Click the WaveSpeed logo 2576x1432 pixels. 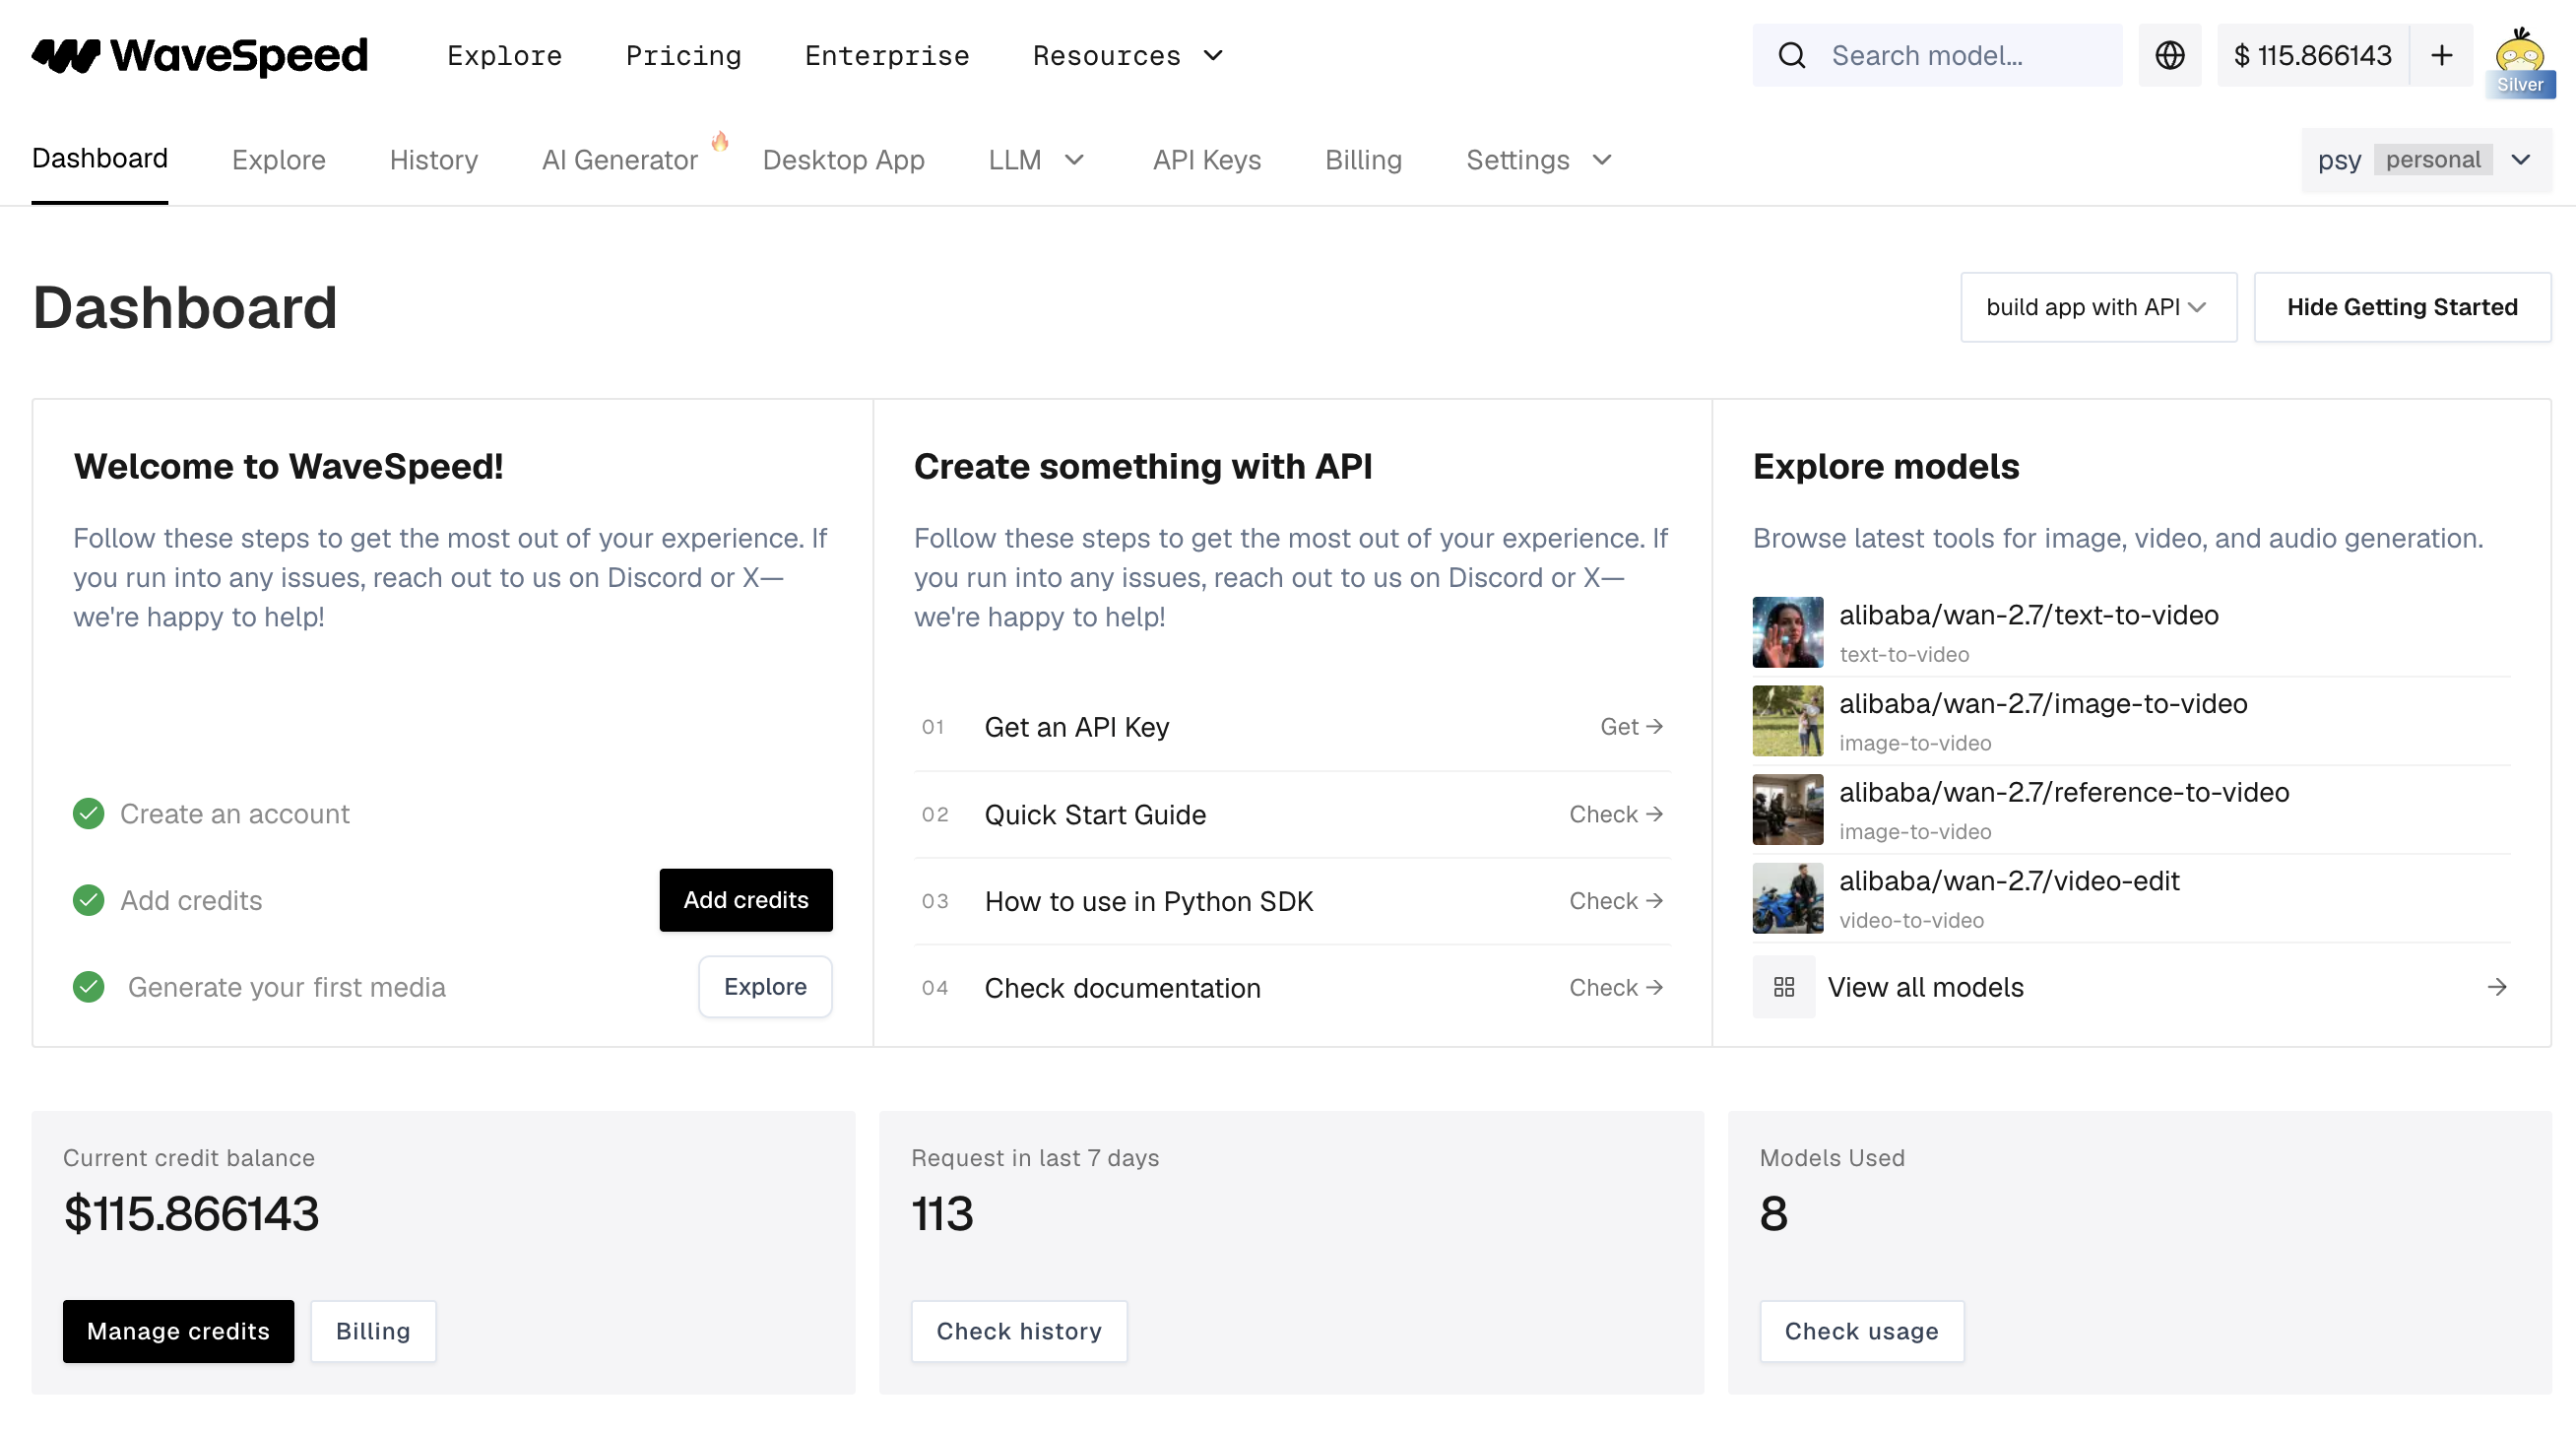point(198,56)
